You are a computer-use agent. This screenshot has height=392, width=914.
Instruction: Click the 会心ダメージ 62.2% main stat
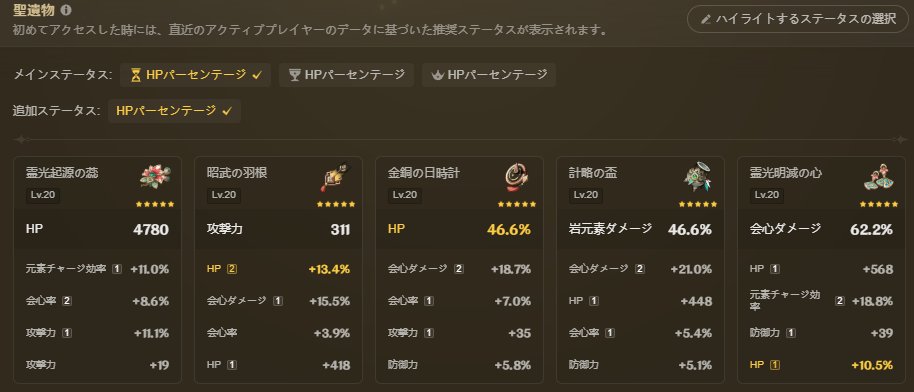[821, 229]
